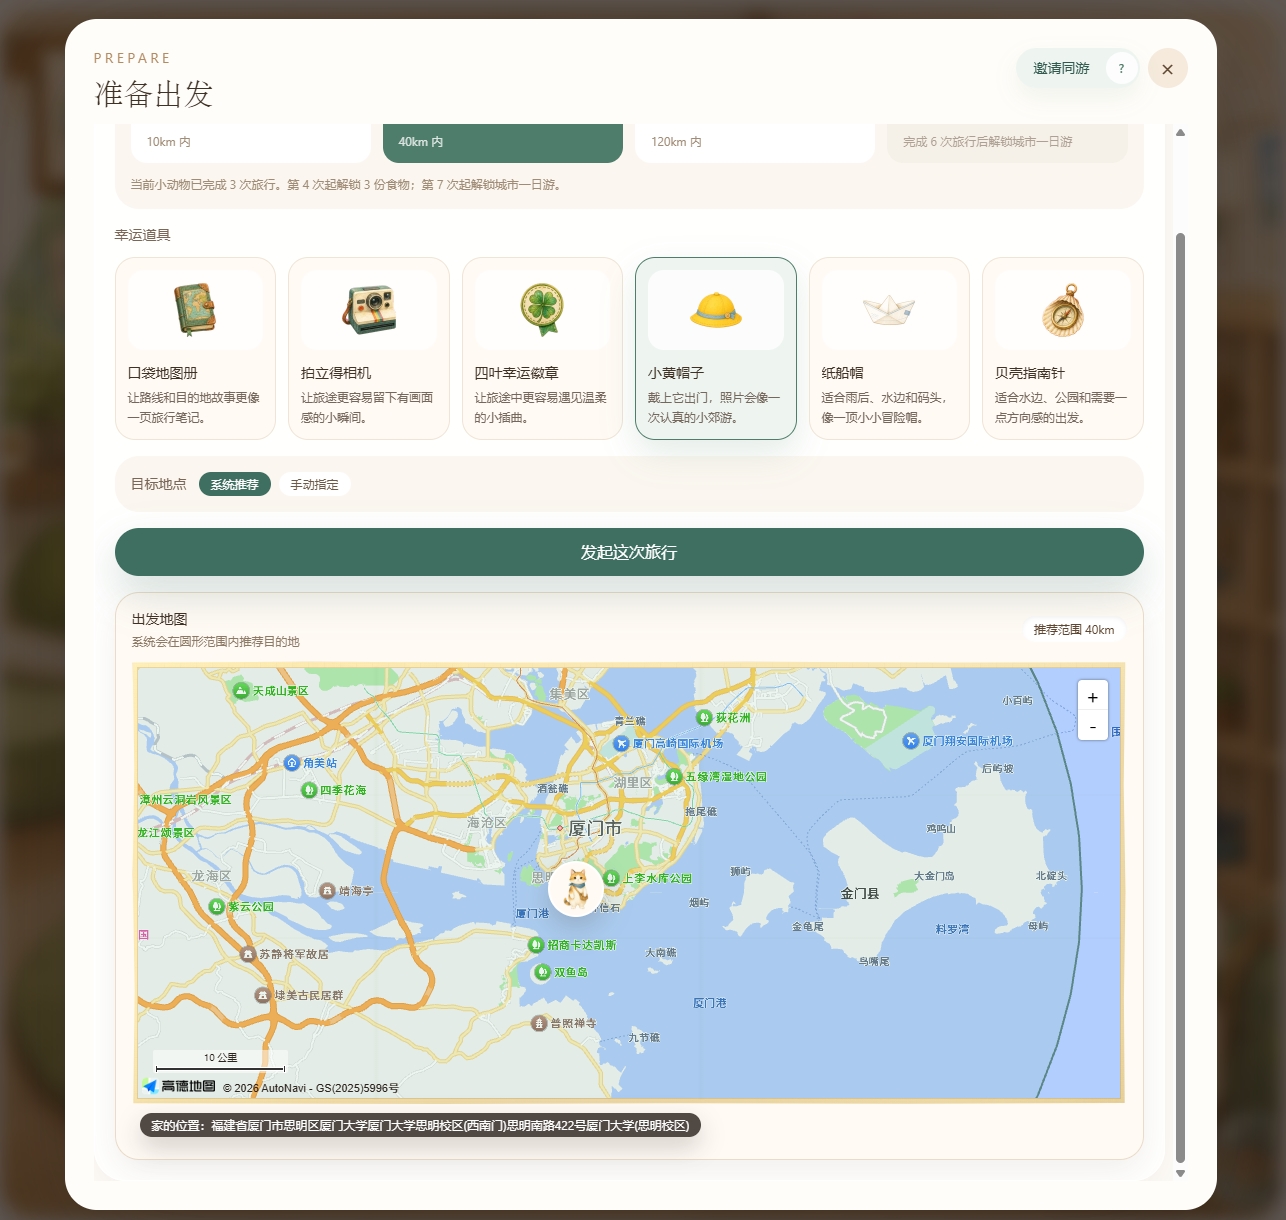Click the 厦门高崎国际机场 airport icon
This screenshot has height=1220, width=1286.
[621, 743]
